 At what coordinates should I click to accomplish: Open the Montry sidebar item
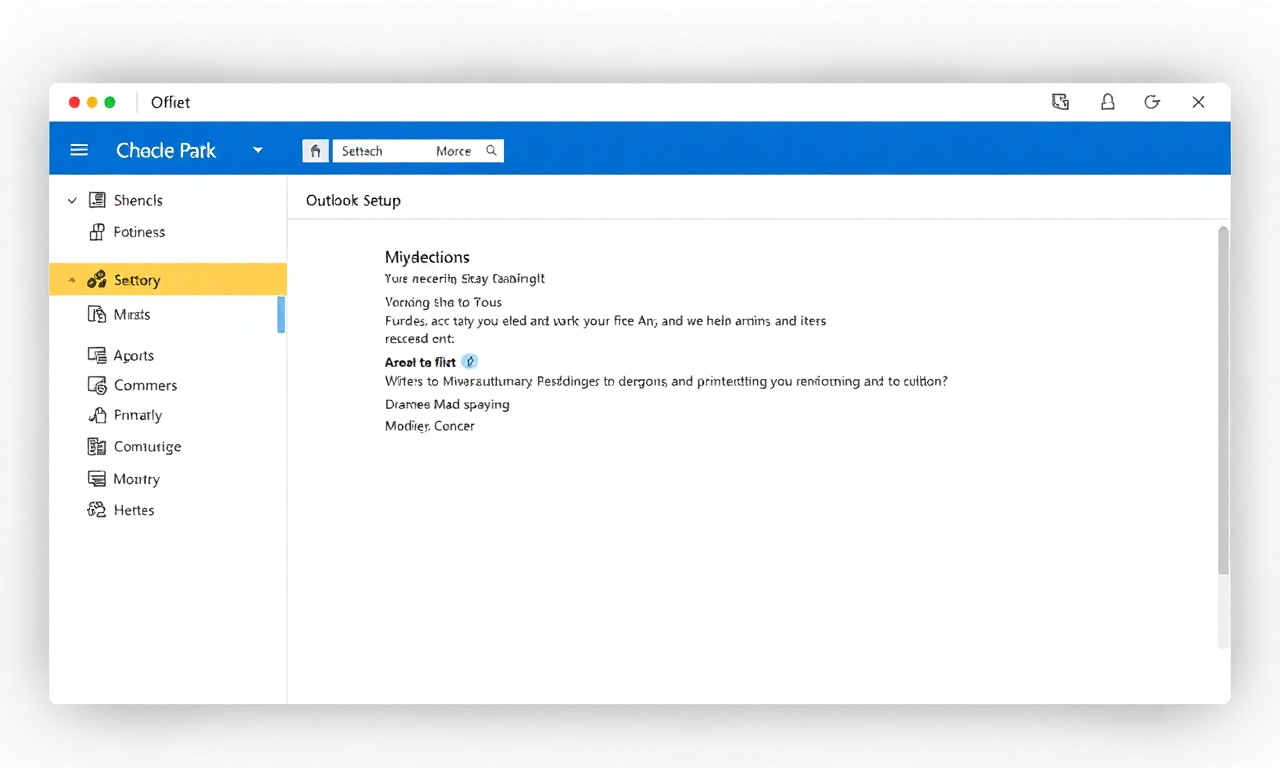pos(136,479)
